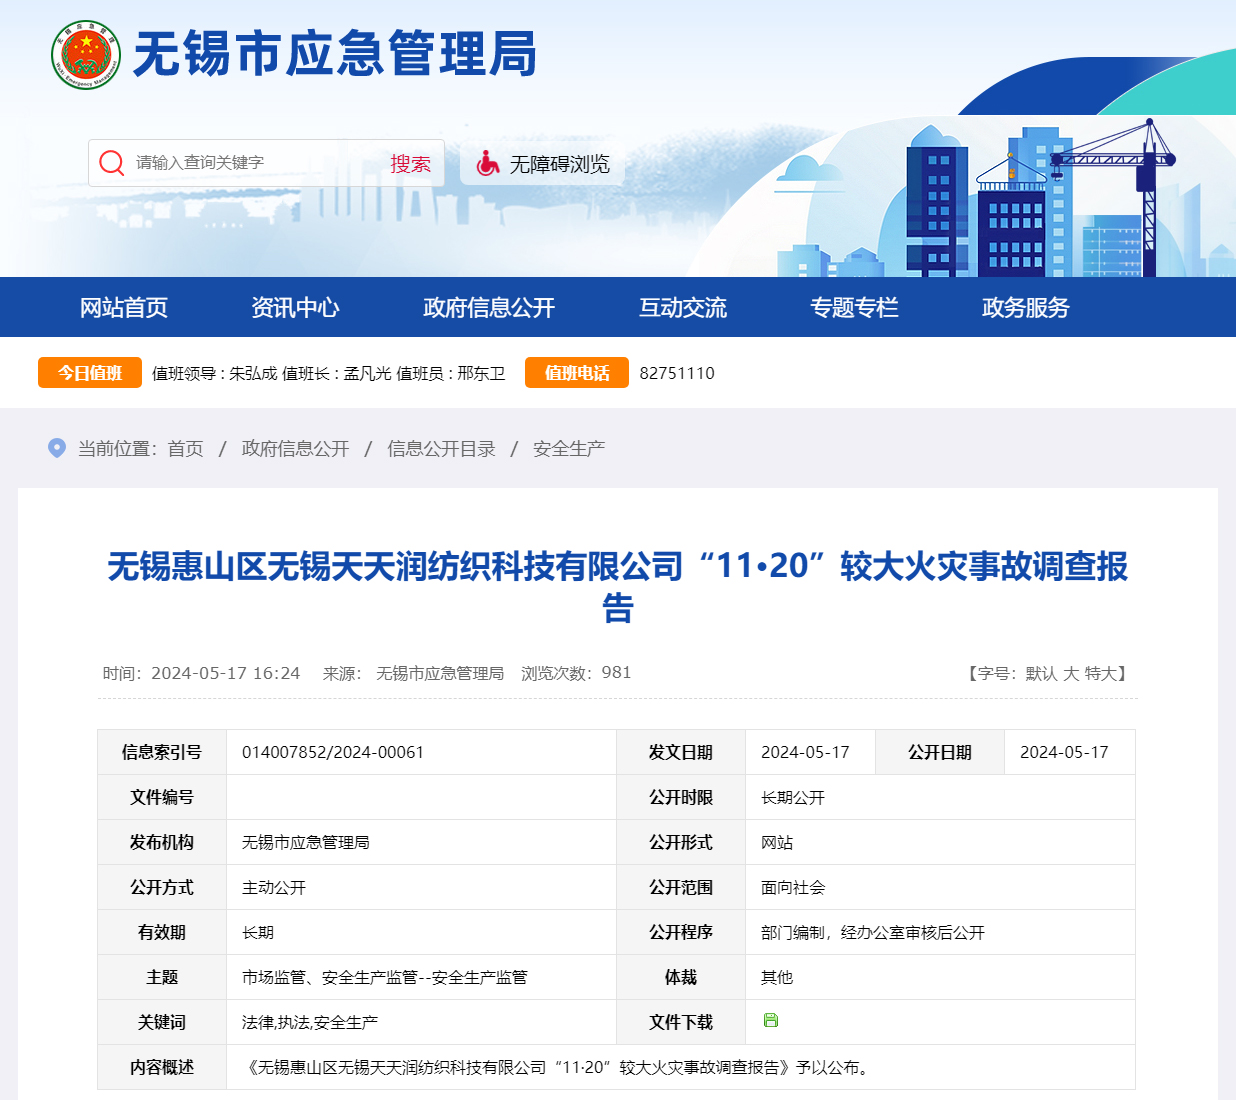Click the duty staff text 值班领导:朱弘成

(215, 373)
